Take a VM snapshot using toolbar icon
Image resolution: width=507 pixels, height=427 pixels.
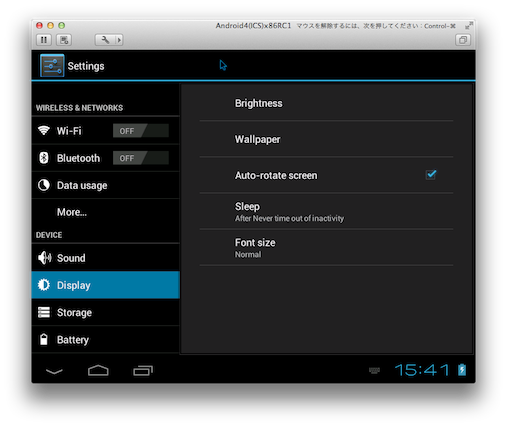[64, 40]
